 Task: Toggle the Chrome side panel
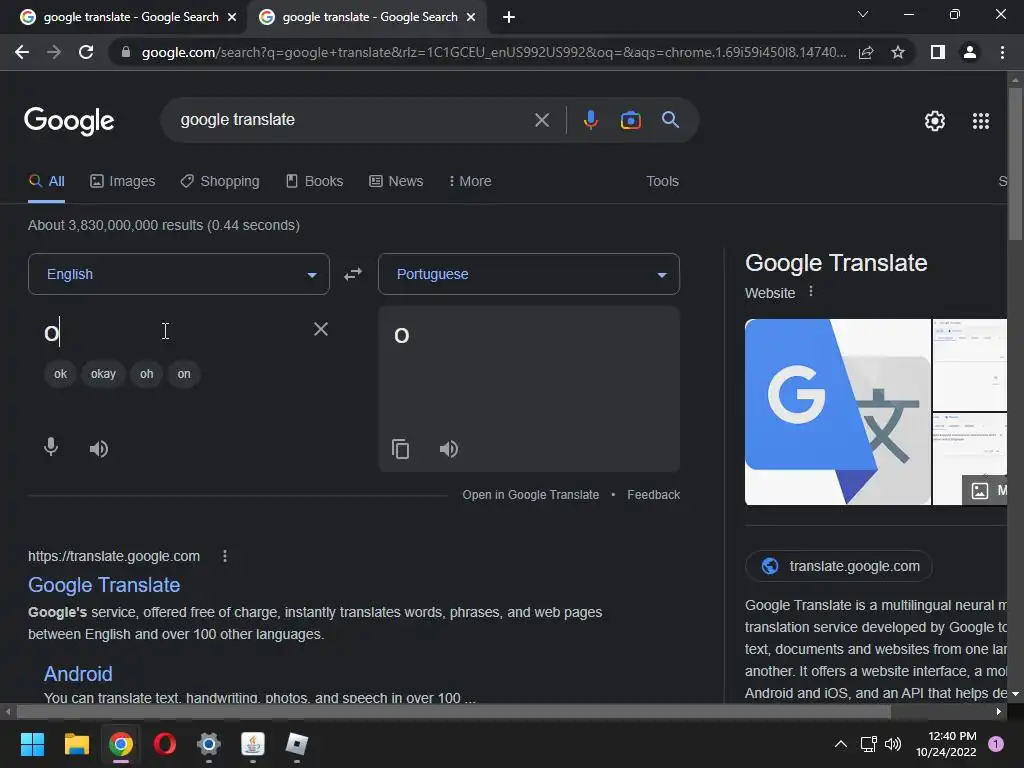point(938,52)
